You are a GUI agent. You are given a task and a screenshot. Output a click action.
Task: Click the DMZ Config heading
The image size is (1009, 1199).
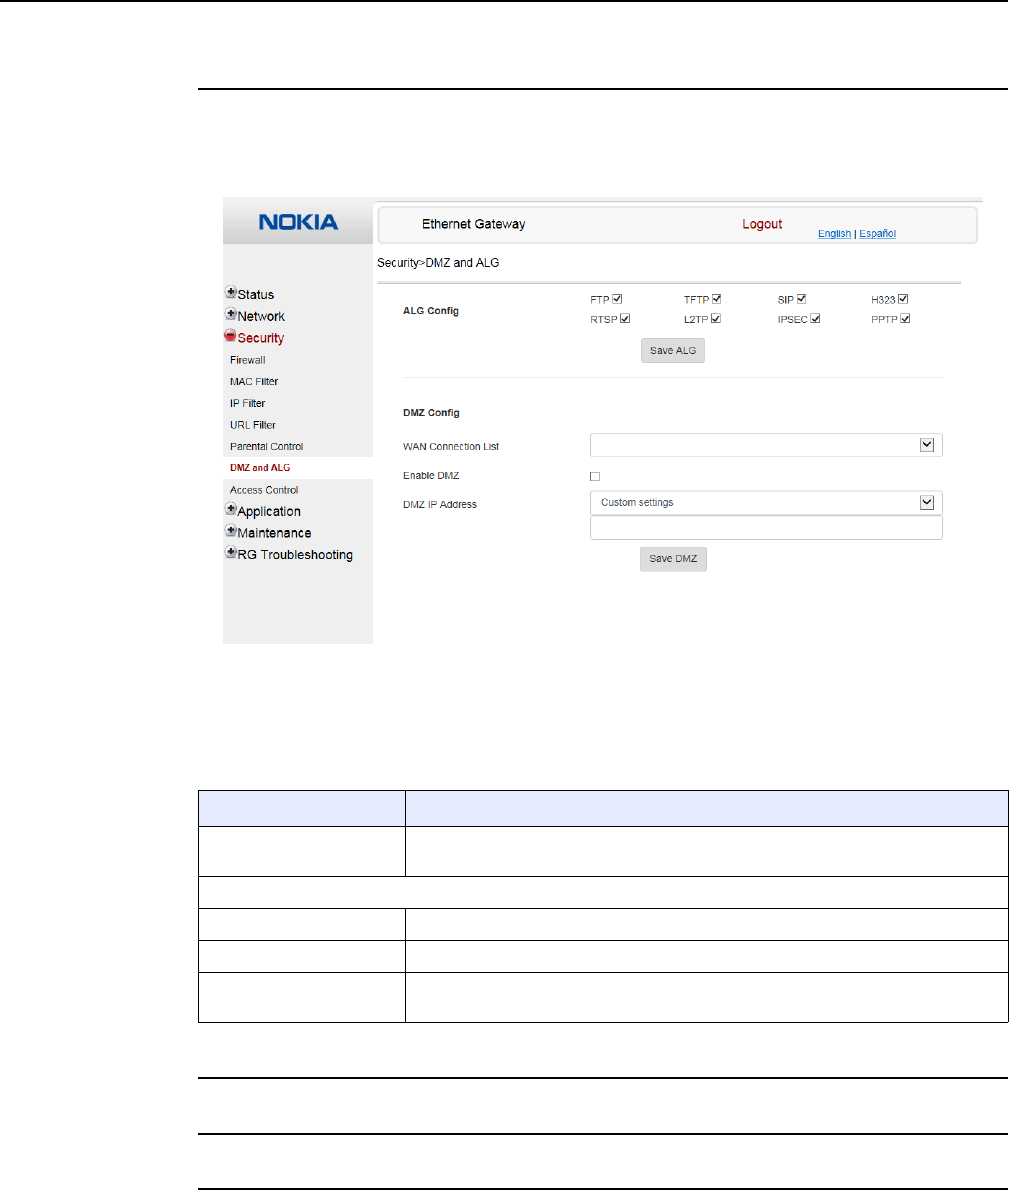[x=431, y=413]
